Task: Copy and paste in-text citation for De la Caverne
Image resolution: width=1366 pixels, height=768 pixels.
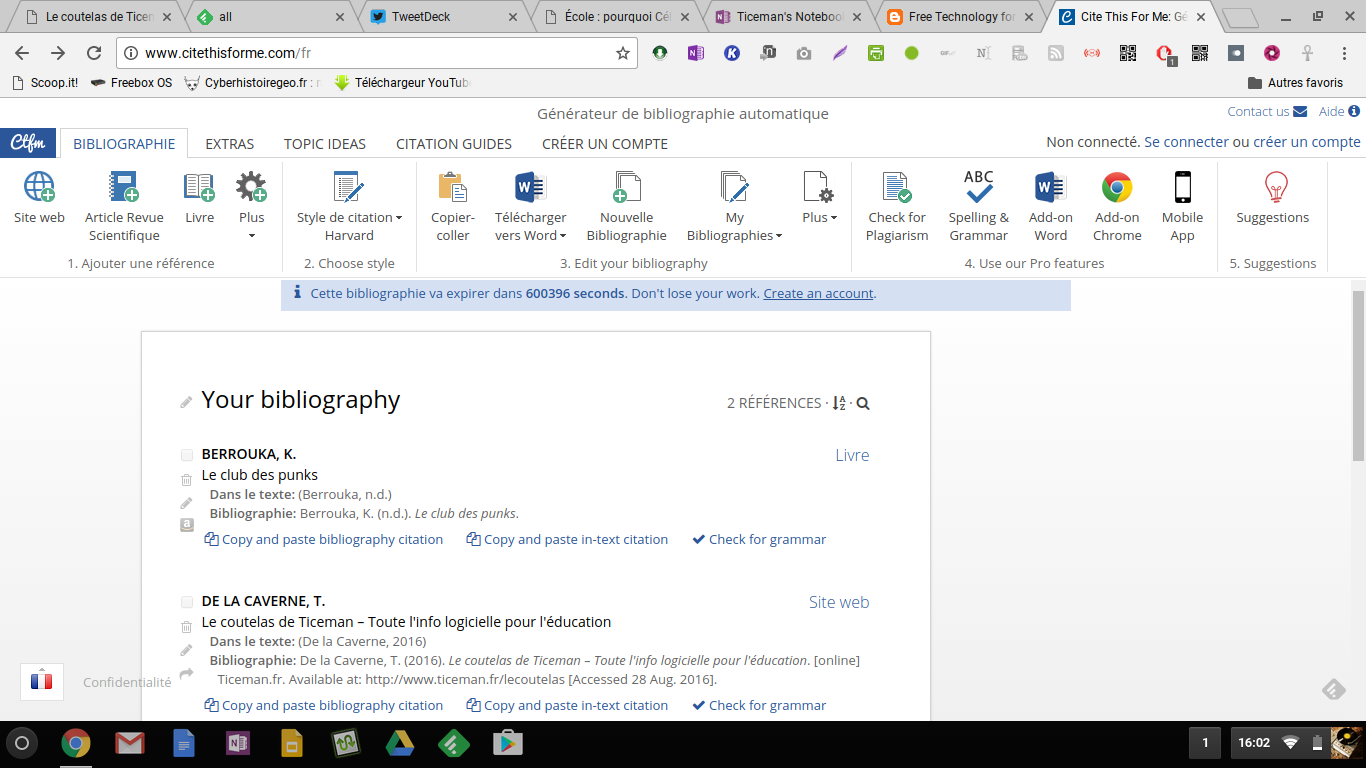Action: tap(567, 705)
